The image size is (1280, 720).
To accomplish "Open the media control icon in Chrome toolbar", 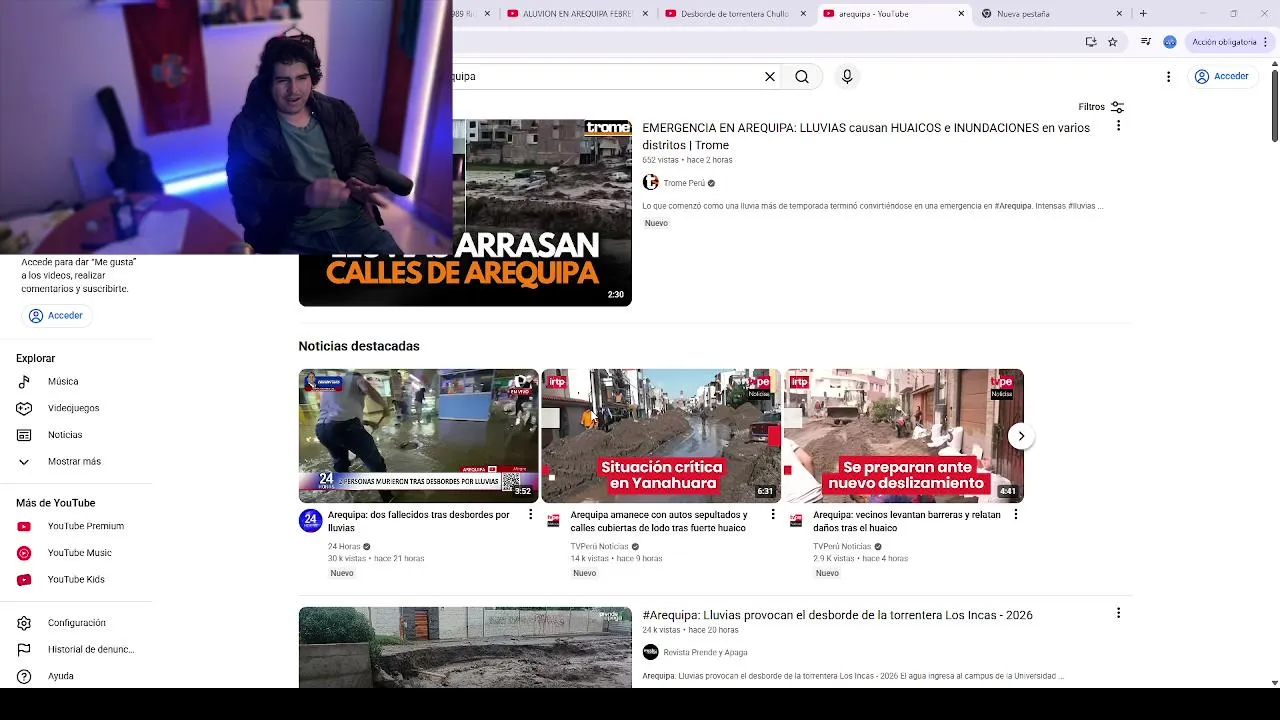I will point(1146,42).
